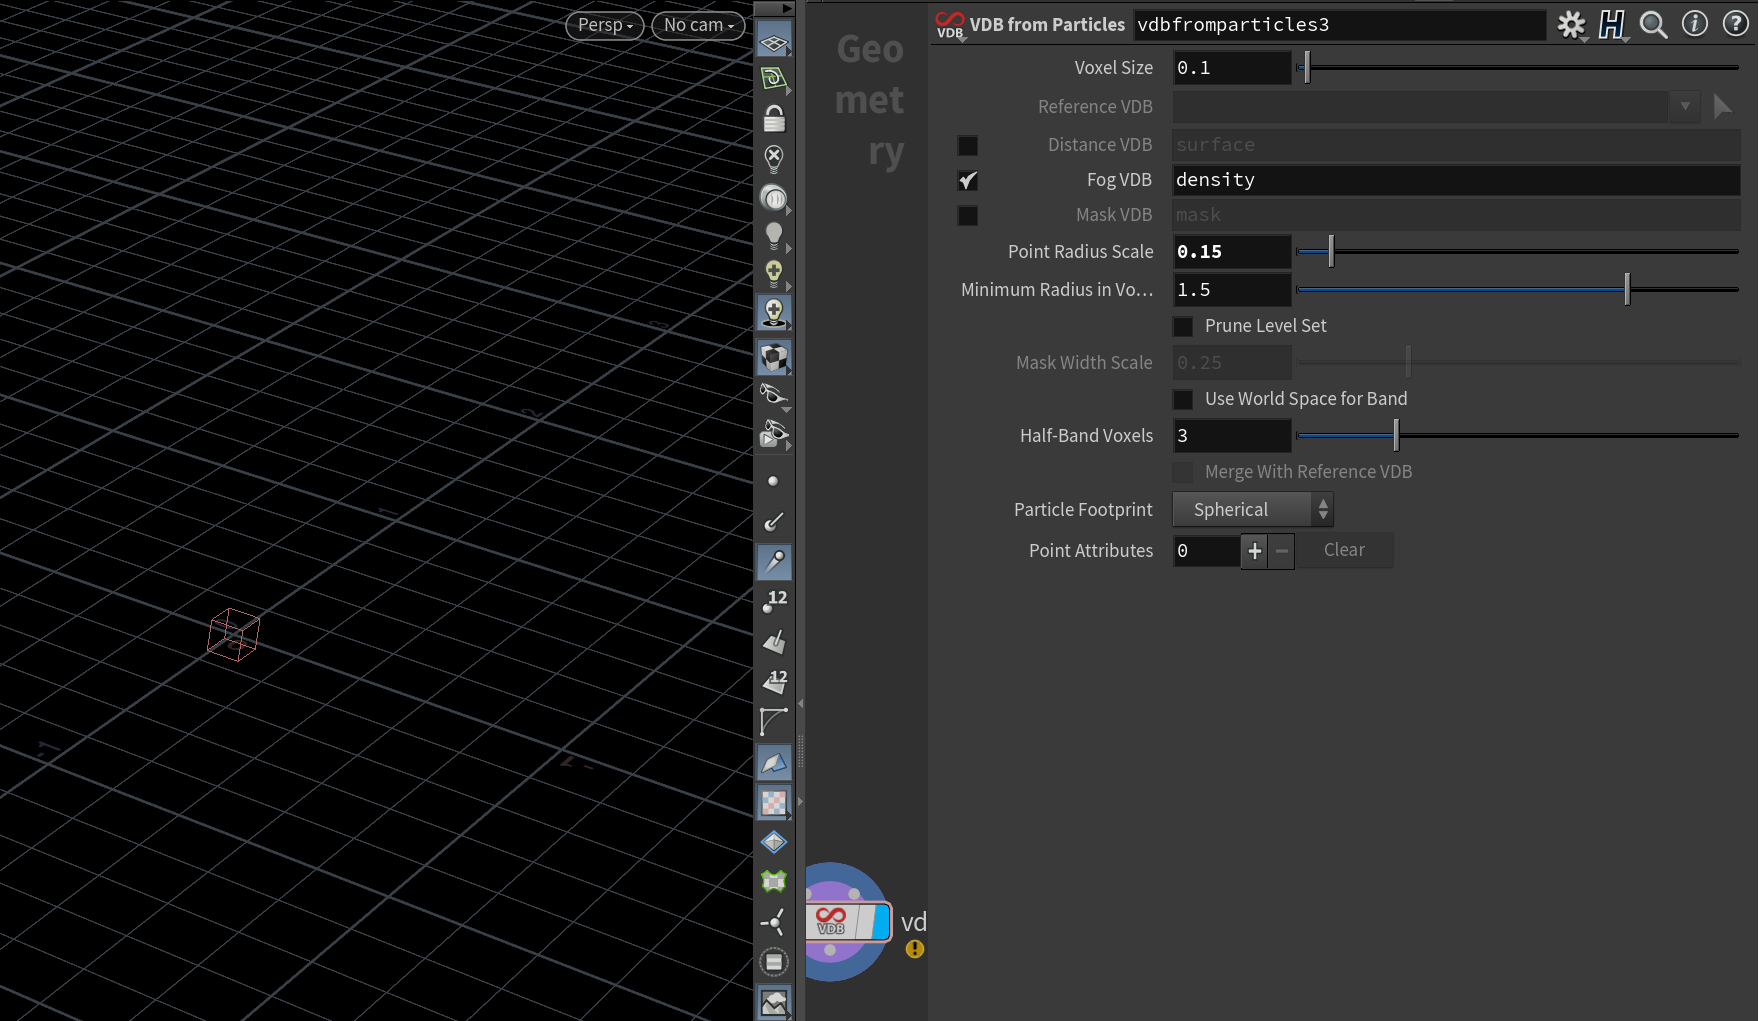
Task: Open the checkerboard background options icon
Action: pos(774,802)
